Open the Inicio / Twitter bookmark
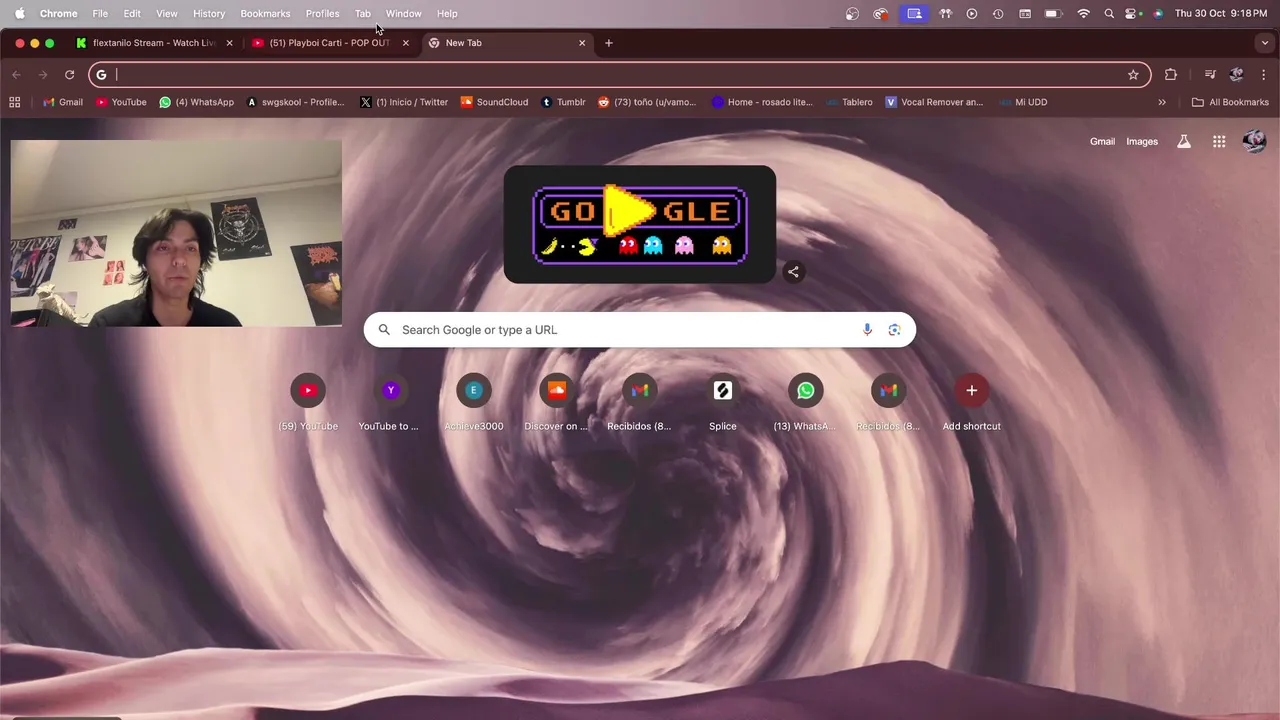Viewport: 1280px width, 720px height. tap(404, 102)
